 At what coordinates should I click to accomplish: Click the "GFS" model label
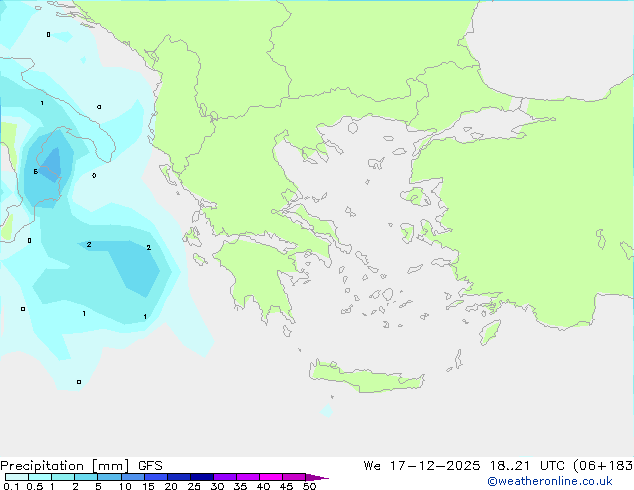click(x=150, y=466)
